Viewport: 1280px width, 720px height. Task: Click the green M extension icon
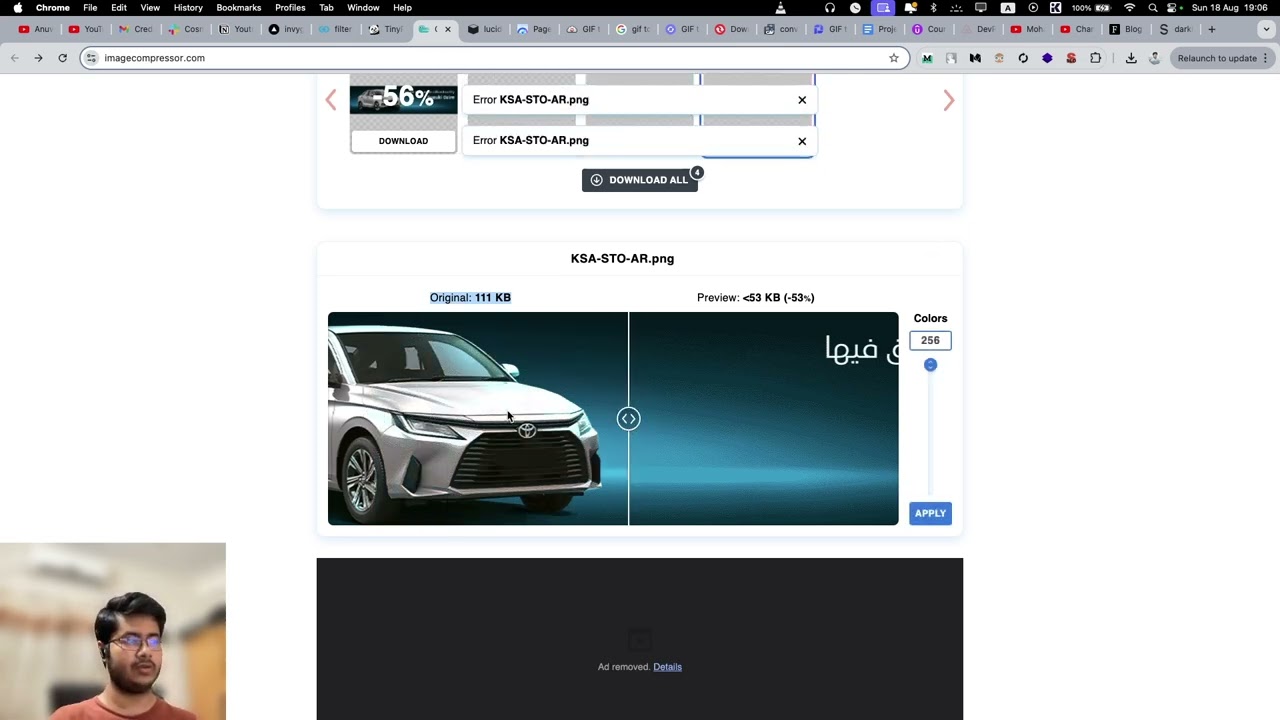click(x=927, y=58)
